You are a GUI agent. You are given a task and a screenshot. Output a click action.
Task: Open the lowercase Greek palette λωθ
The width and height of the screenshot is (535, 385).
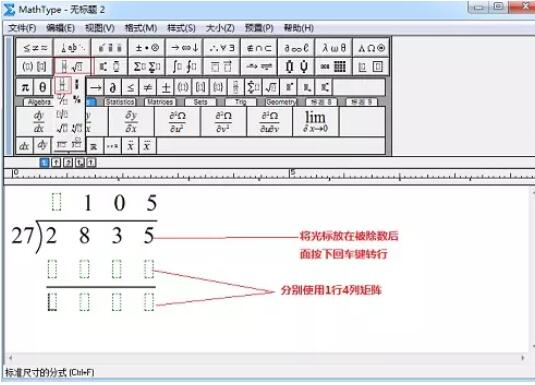coord(334,48)
